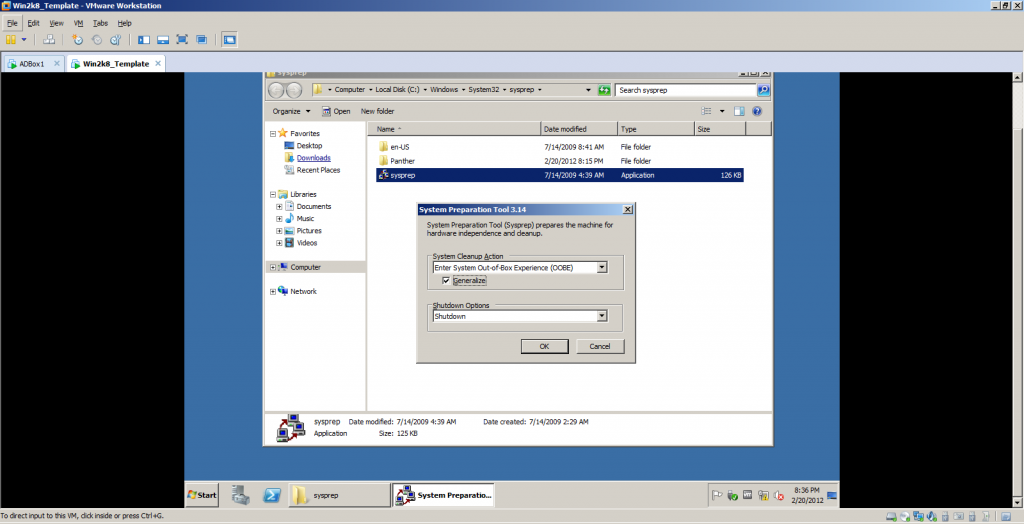
Task: Click the search magnifier icon
Action: click(x=763, y=90)
